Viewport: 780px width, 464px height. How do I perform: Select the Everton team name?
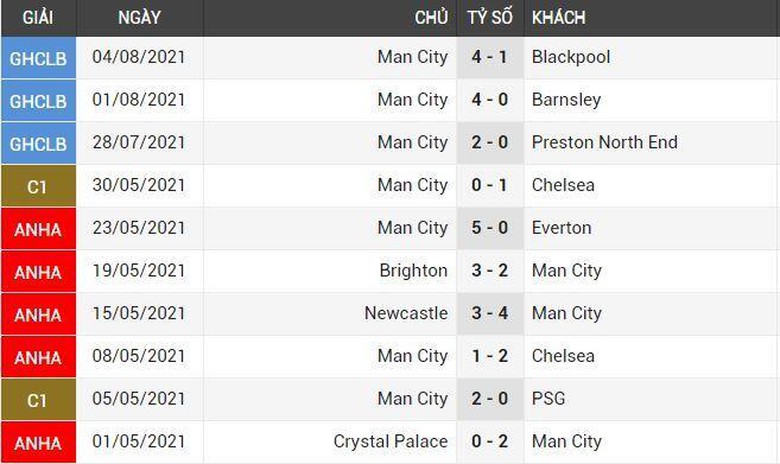(x=561, y=227)
